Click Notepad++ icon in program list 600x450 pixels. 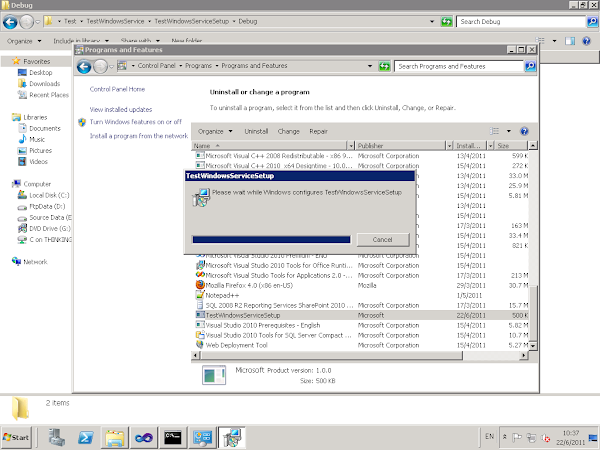point(200,295)
